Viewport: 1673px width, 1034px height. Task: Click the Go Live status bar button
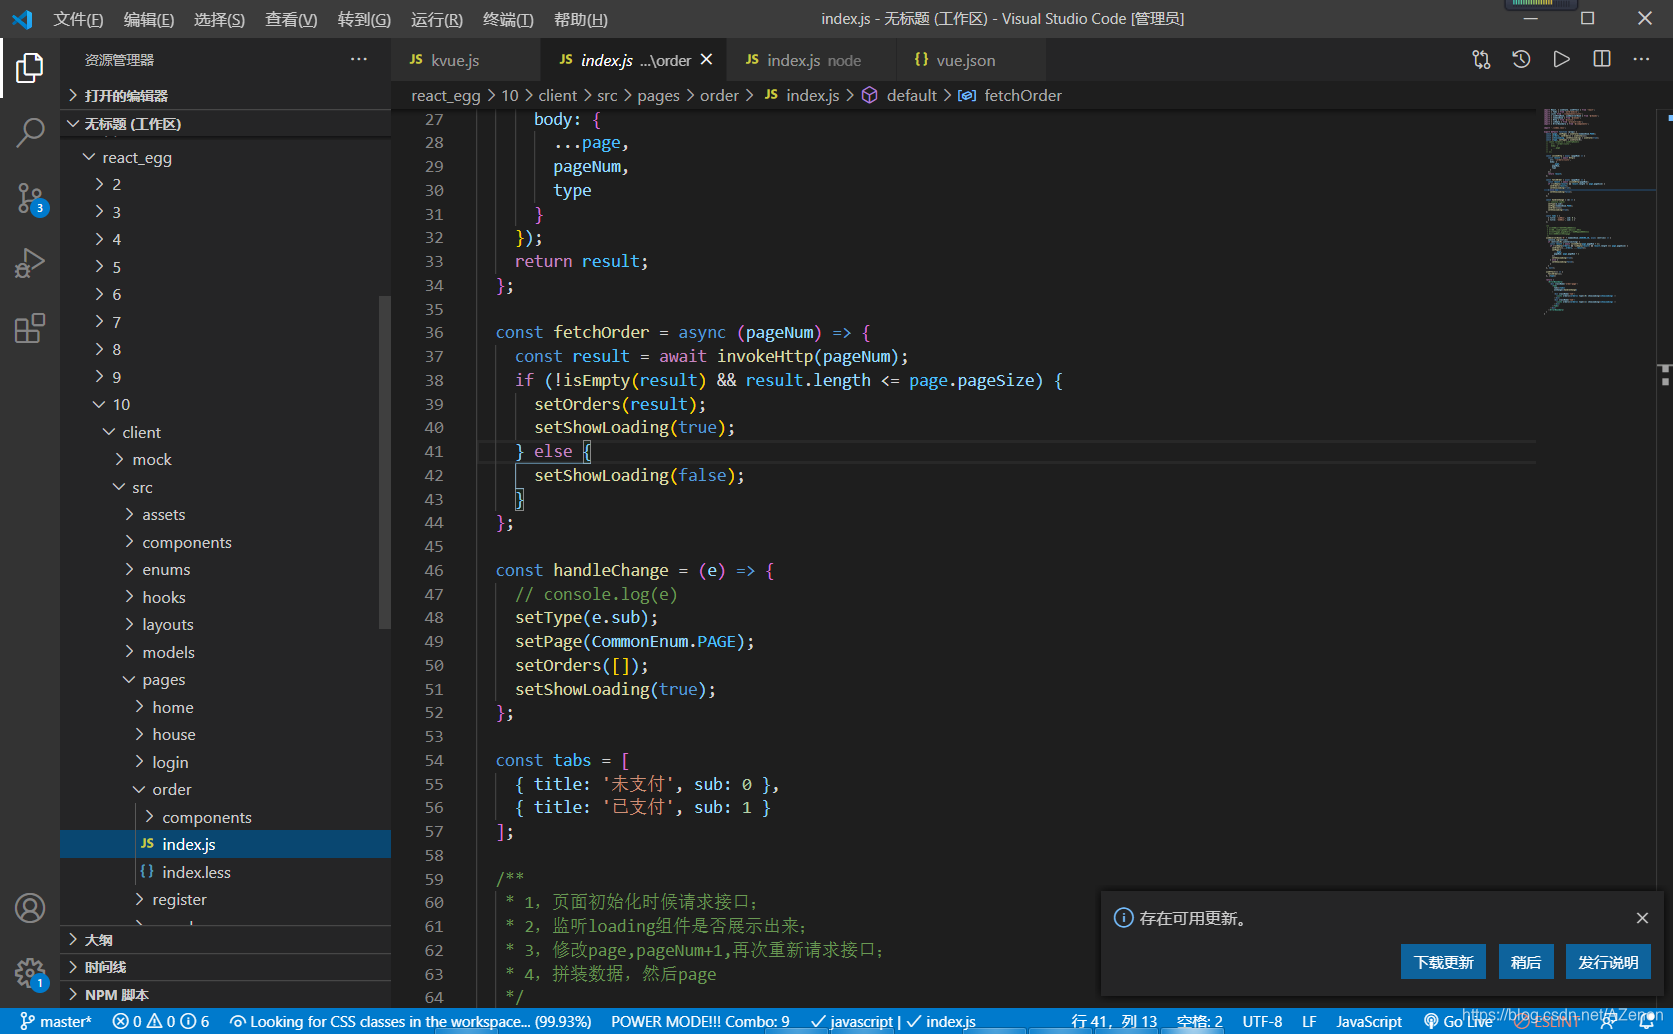[x=1458, y=1021]
